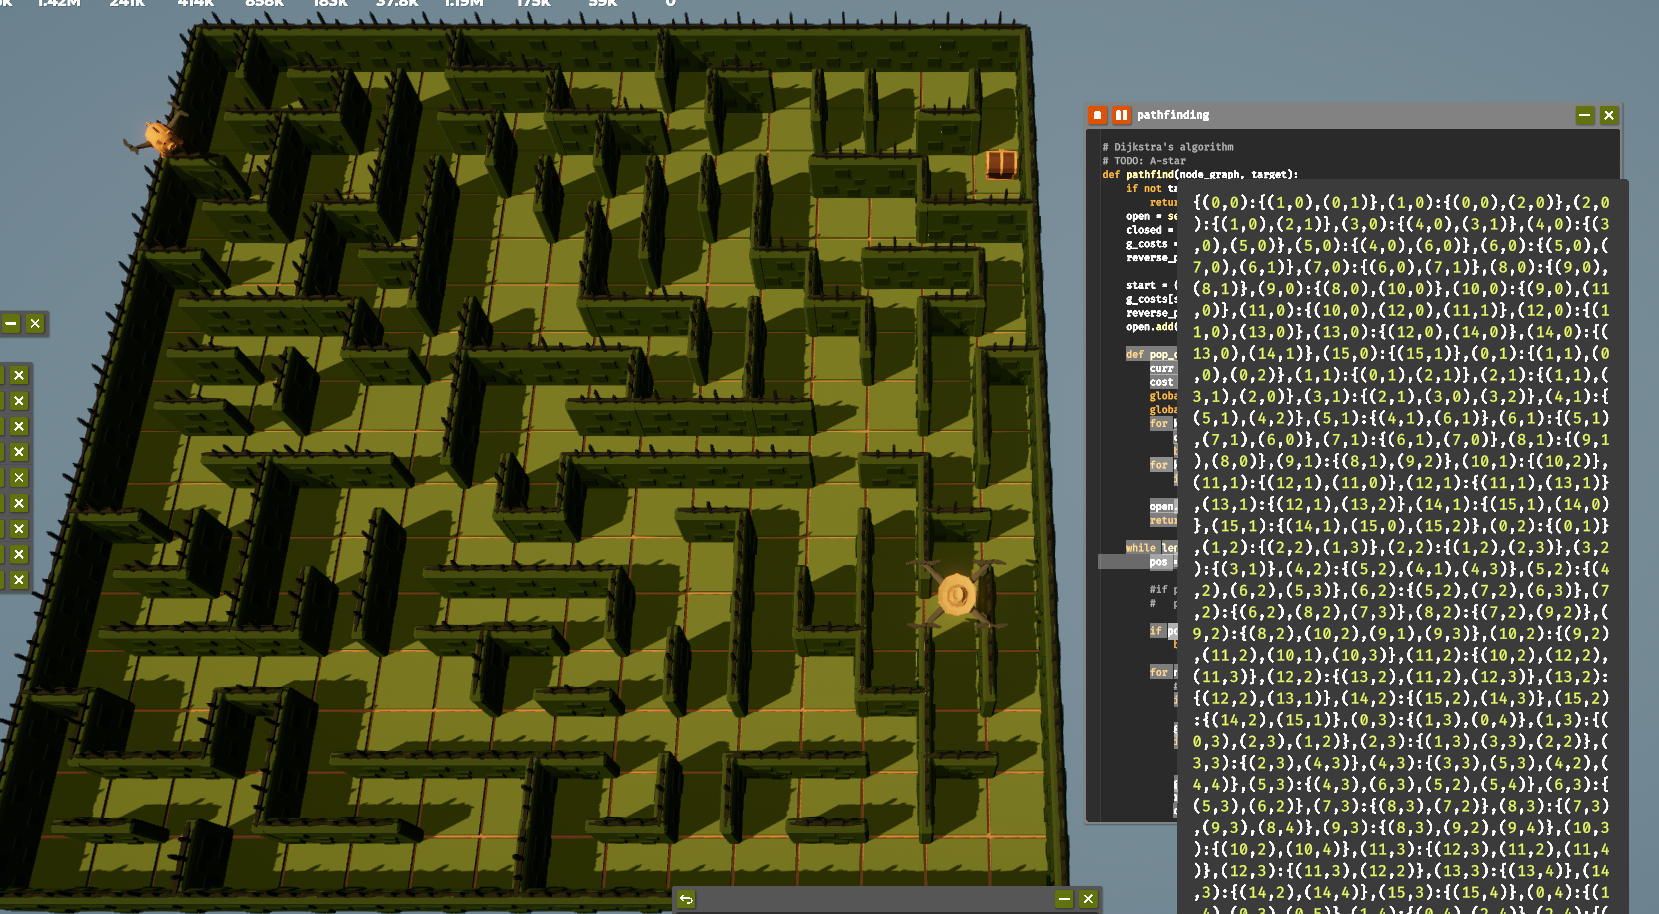Click the highlighted "while len" code line
Screen dimensions: 1659x914
(1151, 548)
